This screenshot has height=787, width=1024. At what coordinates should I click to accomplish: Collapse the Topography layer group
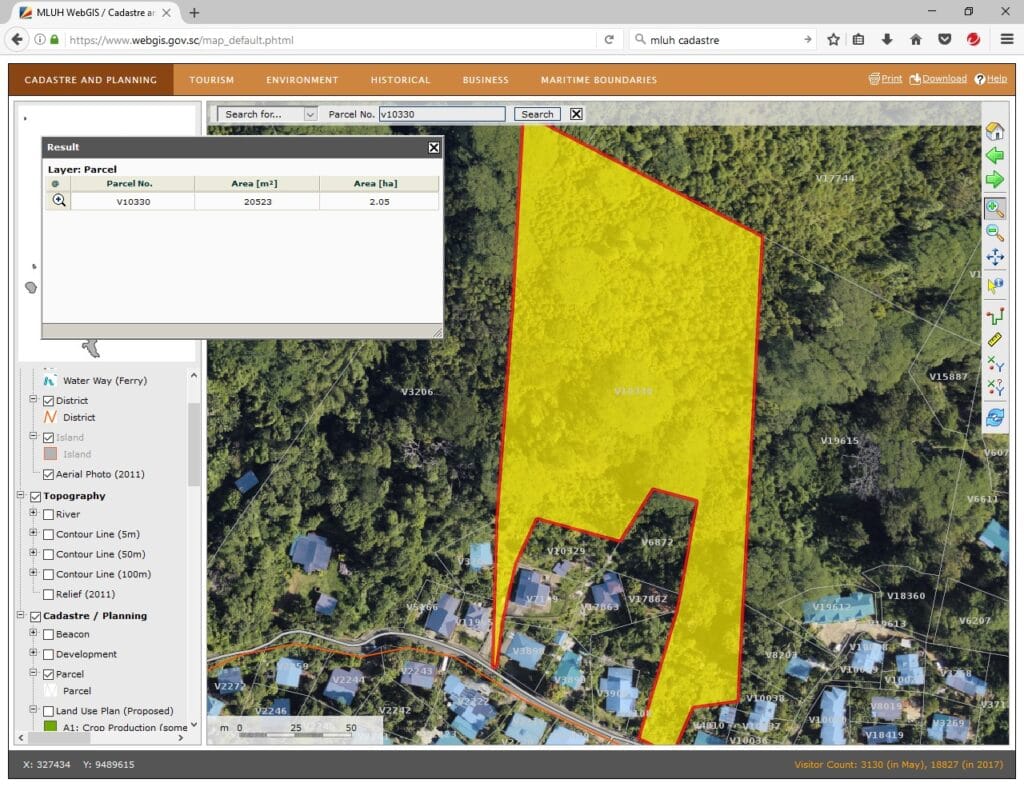point(22,496)
